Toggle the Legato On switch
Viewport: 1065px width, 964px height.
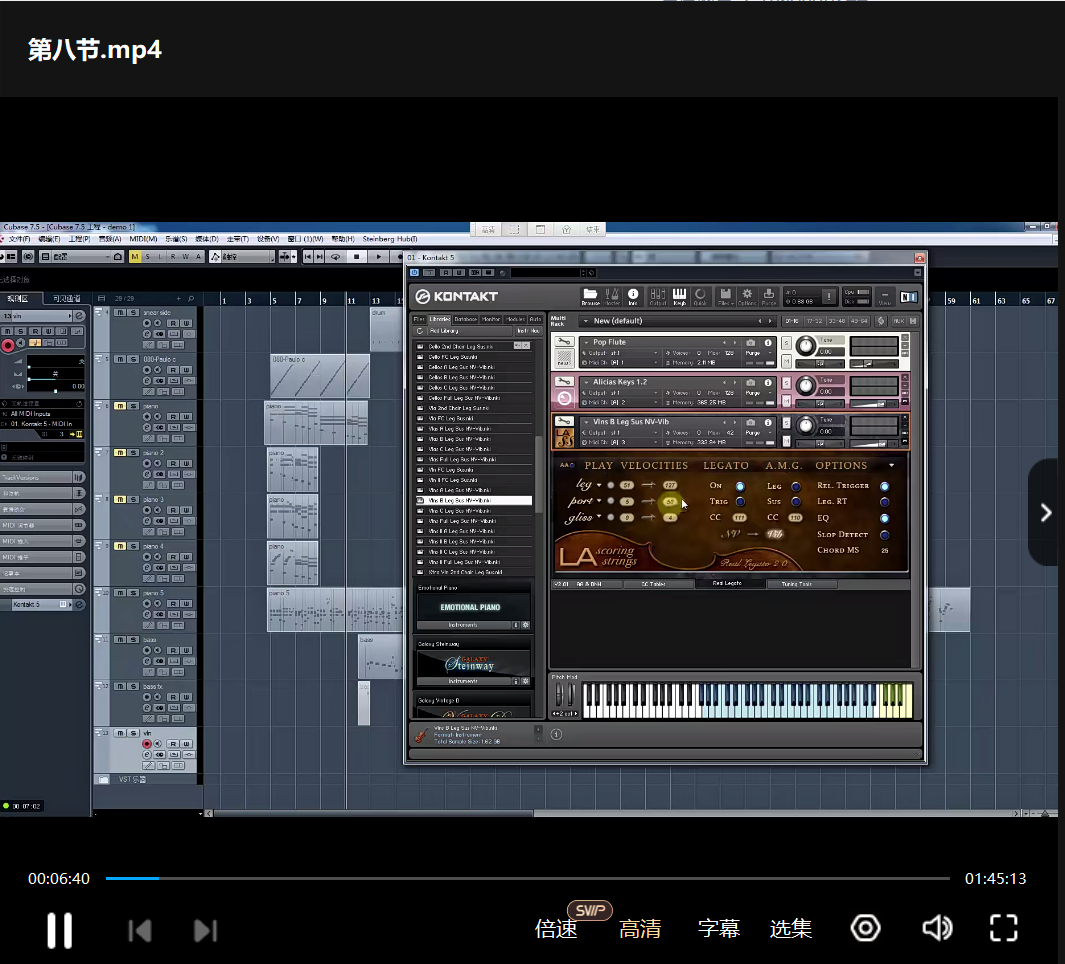point(740,486)
